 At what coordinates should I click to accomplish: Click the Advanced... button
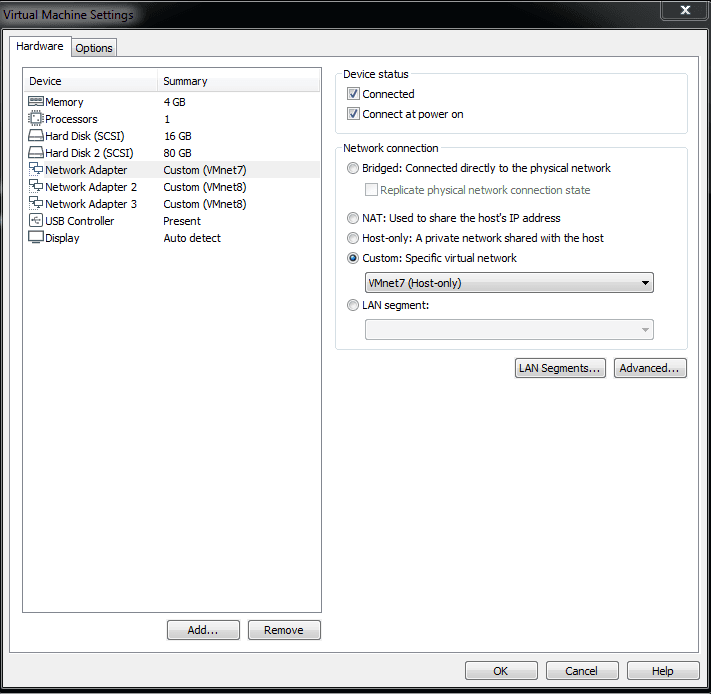pos(650,368)
